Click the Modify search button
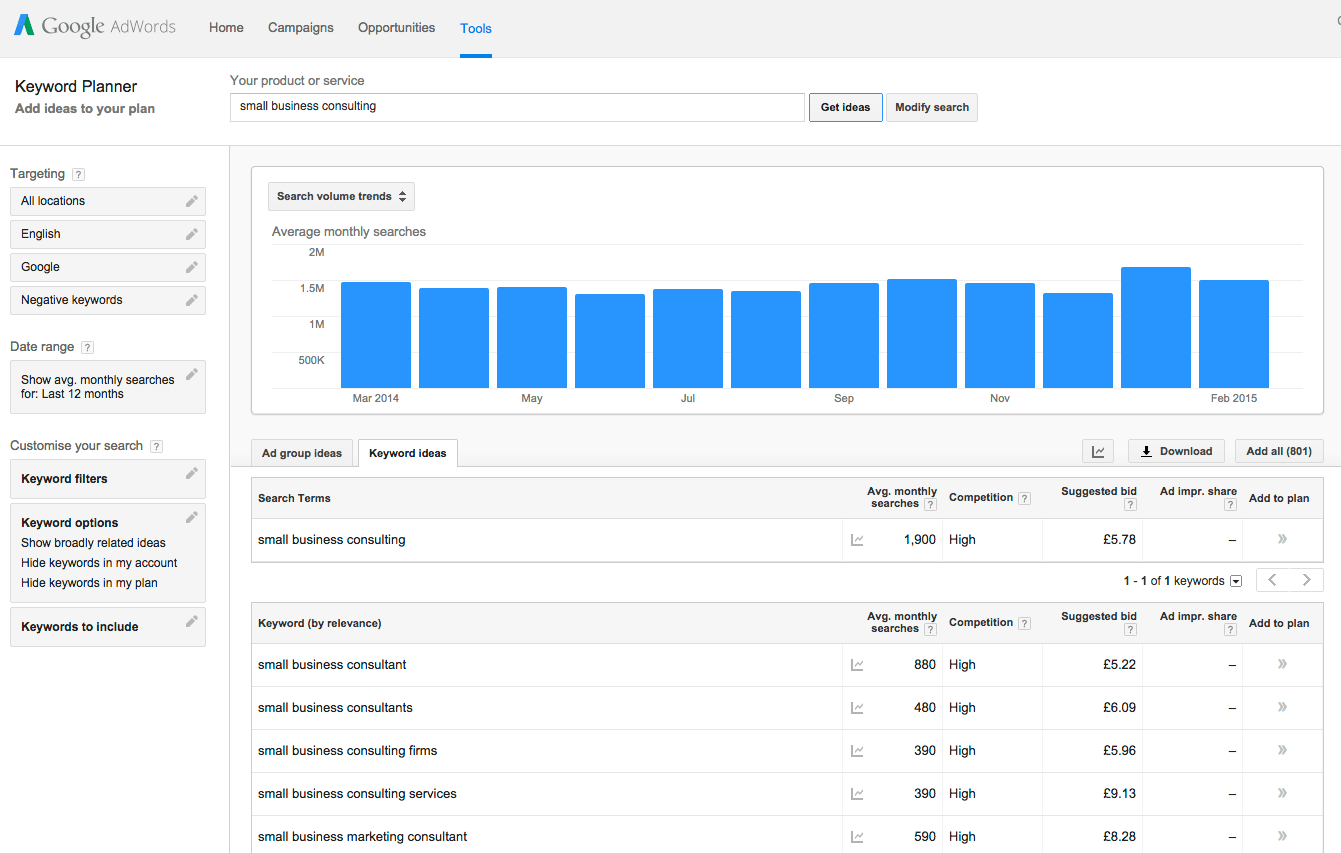This screenshot has height=853, width=1341. (932, 107)
